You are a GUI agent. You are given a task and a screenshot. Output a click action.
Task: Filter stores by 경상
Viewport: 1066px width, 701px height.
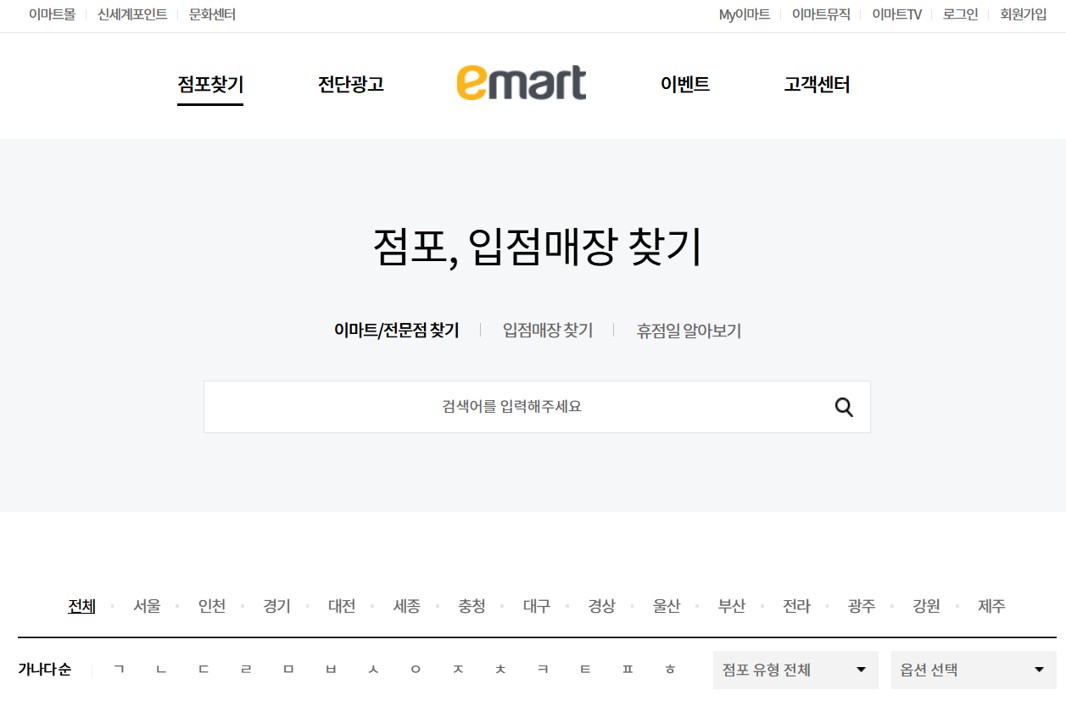[601, 606]
